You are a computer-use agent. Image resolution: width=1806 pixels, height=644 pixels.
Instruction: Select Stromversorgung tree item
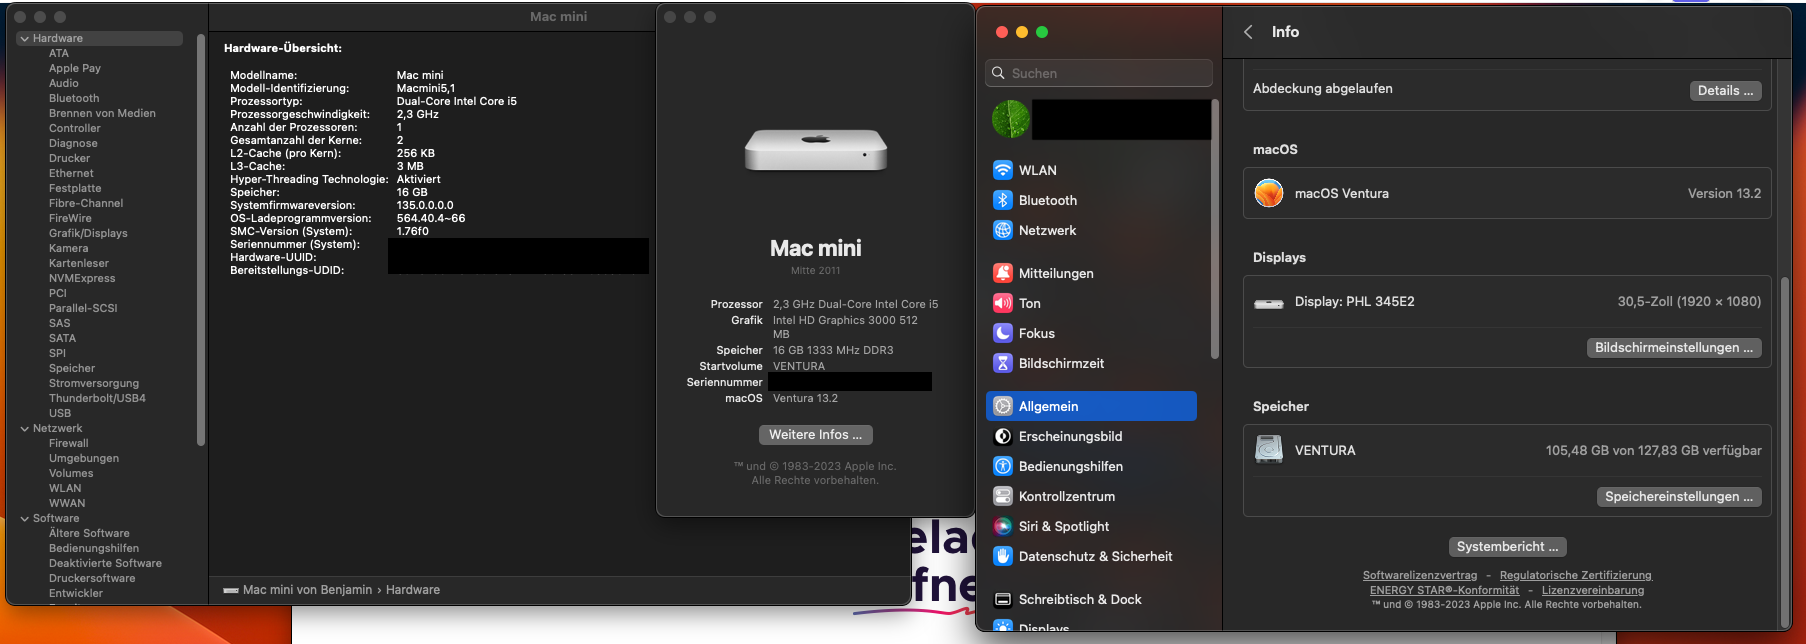(x=94, y=383)
